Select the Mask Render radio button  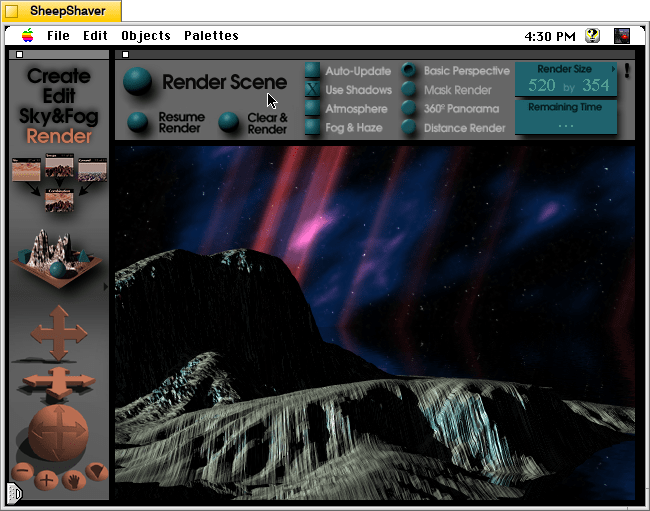click(x=409, y=89)
